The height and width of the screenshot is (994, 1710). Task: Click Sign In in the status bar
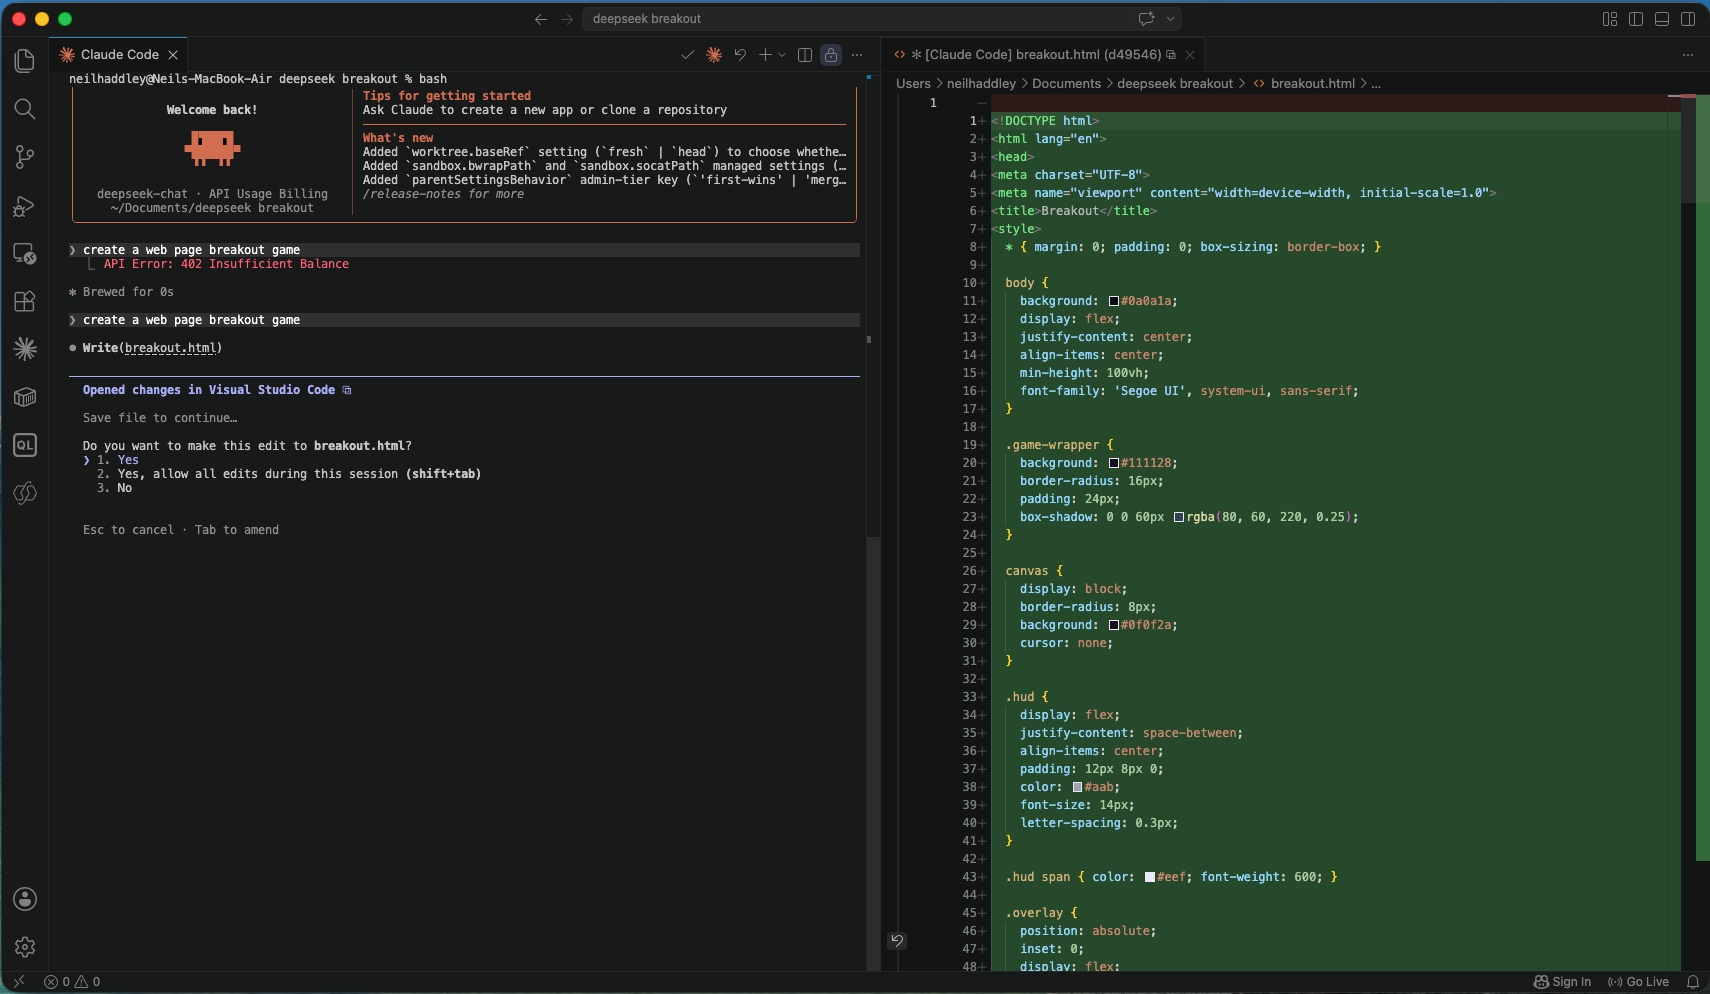click(x=1562, y=982)
